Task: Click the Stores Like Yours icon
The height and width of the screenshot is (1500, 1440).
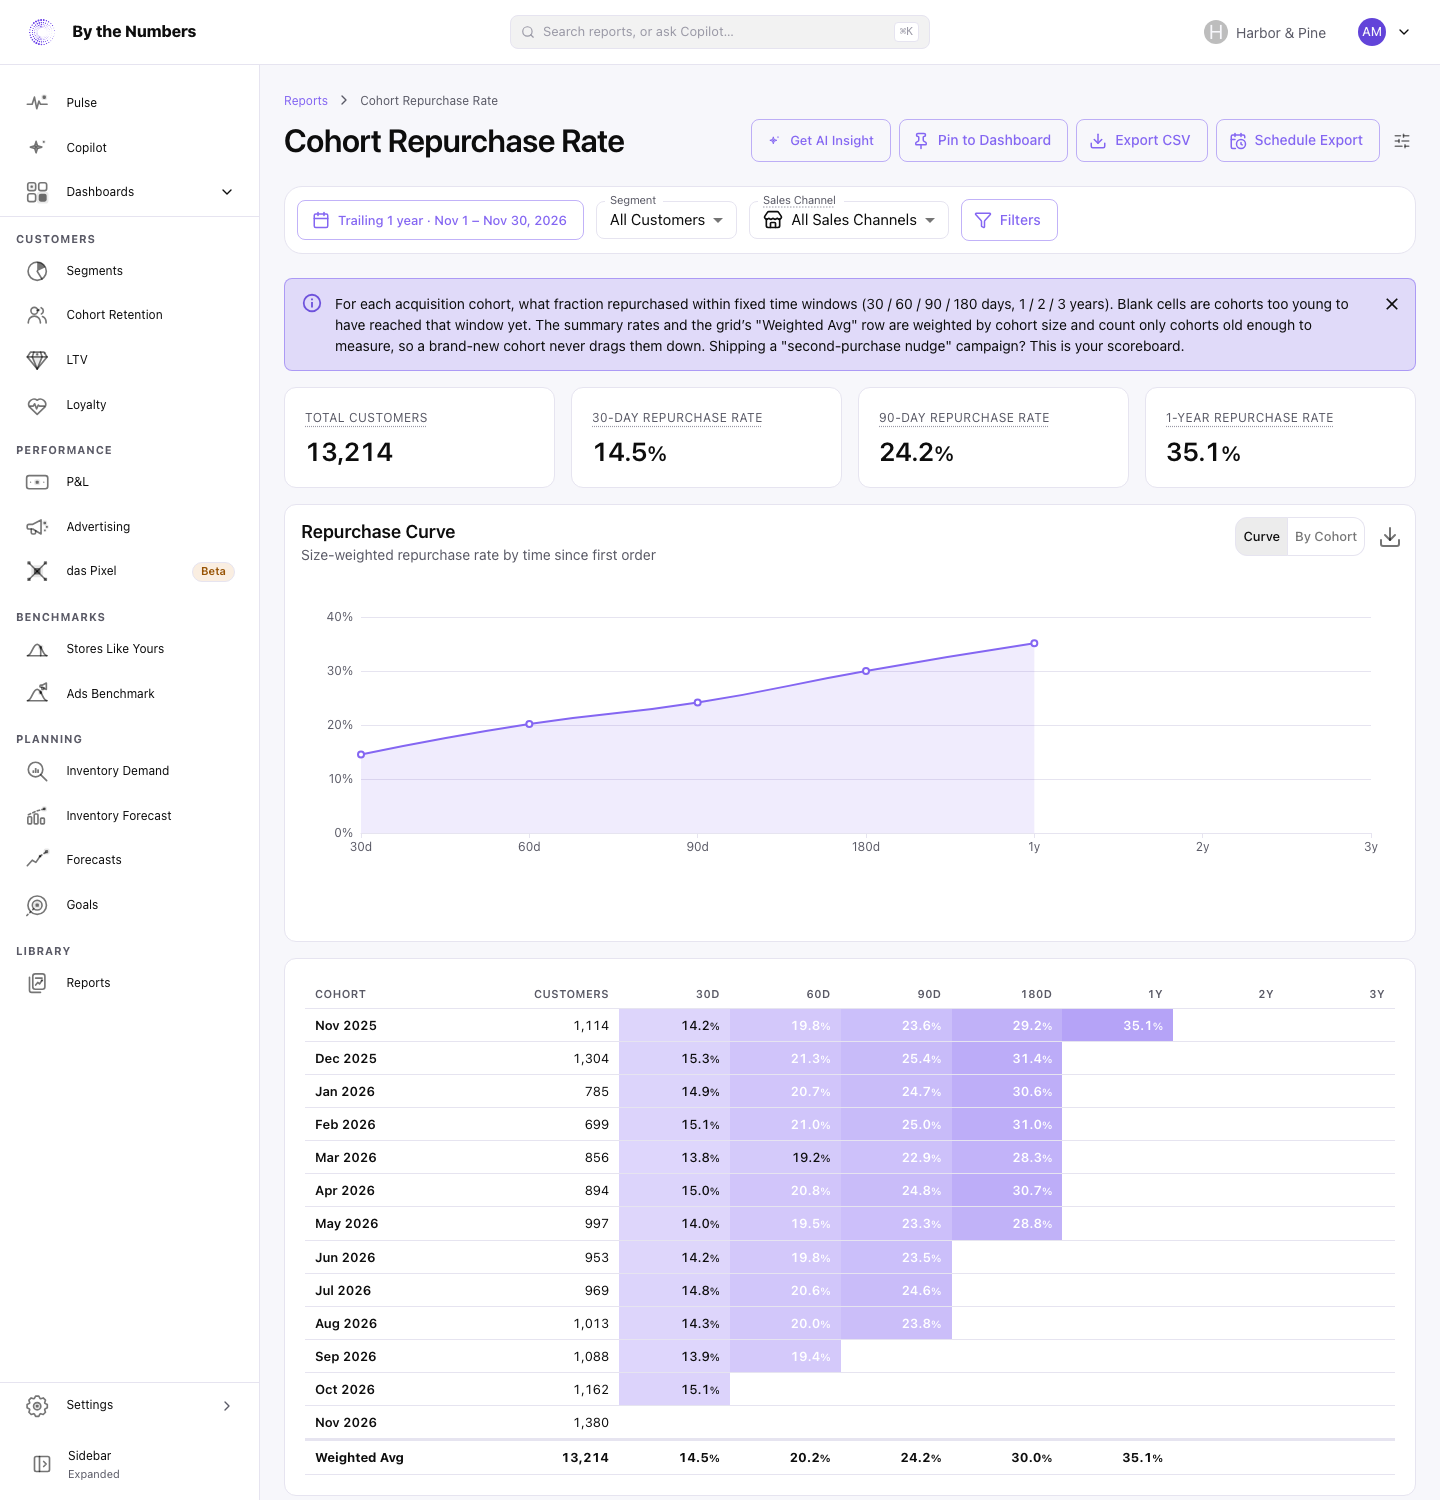Action: 37,649
